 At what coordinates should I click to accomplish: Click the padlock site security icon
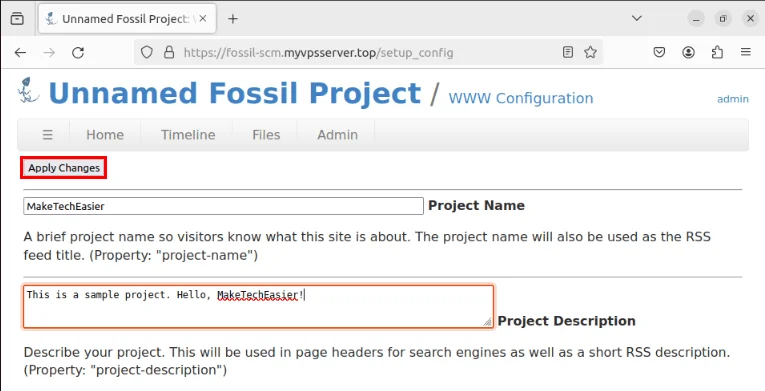pyautogui.click(x=169, y=52)
